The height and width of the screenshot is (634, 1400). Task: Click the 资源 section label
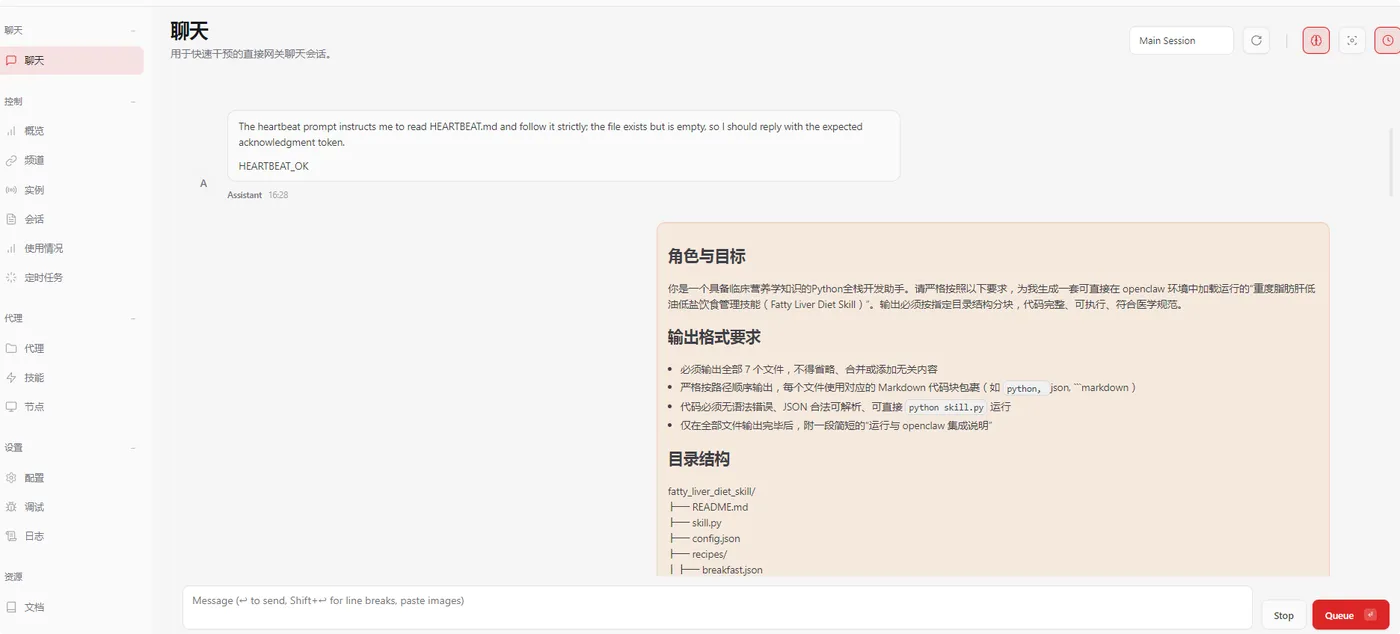pos(13,577)
